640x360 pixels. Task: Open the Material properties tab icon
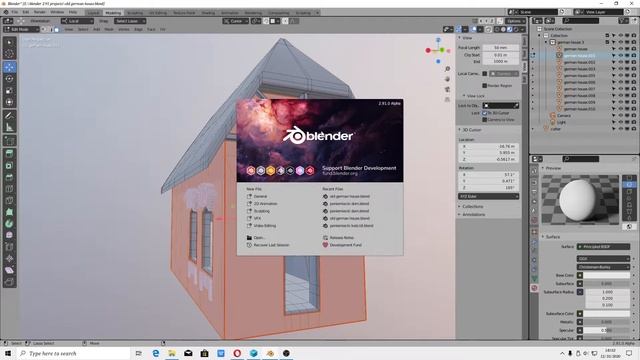tap(534, 288)
